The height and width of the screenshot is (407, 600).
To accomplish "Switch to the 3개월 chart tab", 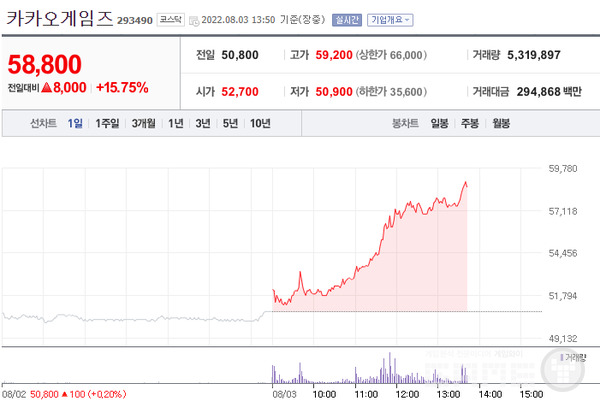I will pos(143,123).
